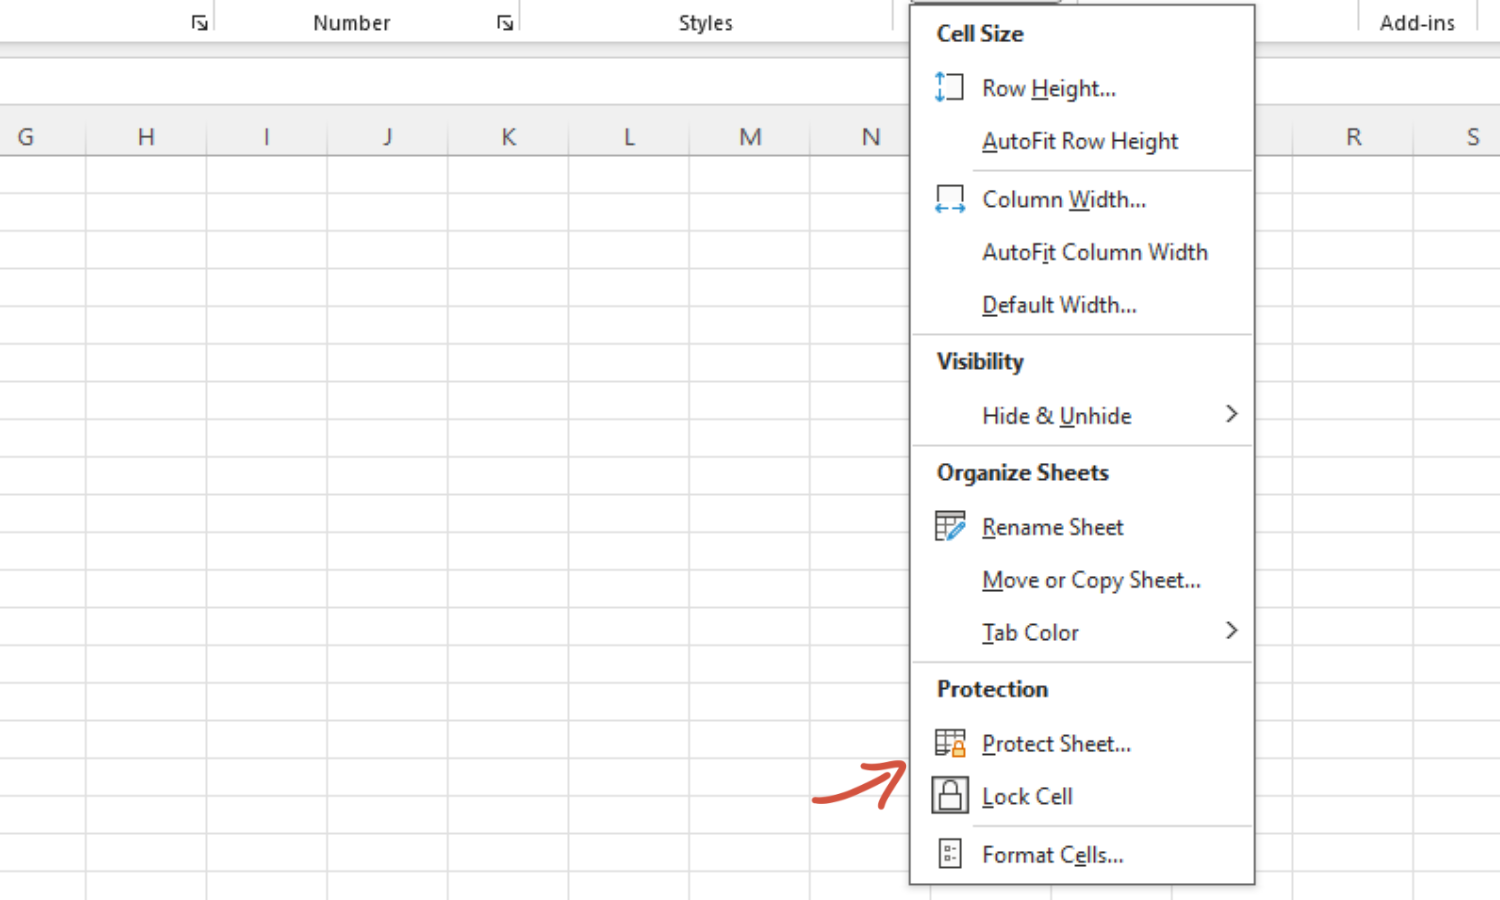Choose AutoFit Row Height
The image size is (1500, 900).
[x=1079, y=142]
